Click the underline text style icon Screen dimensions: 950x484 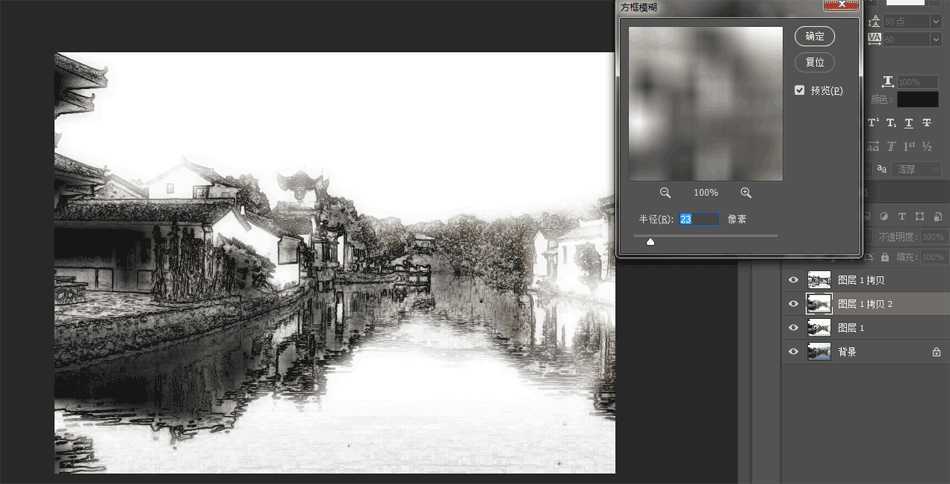[909, 123]
